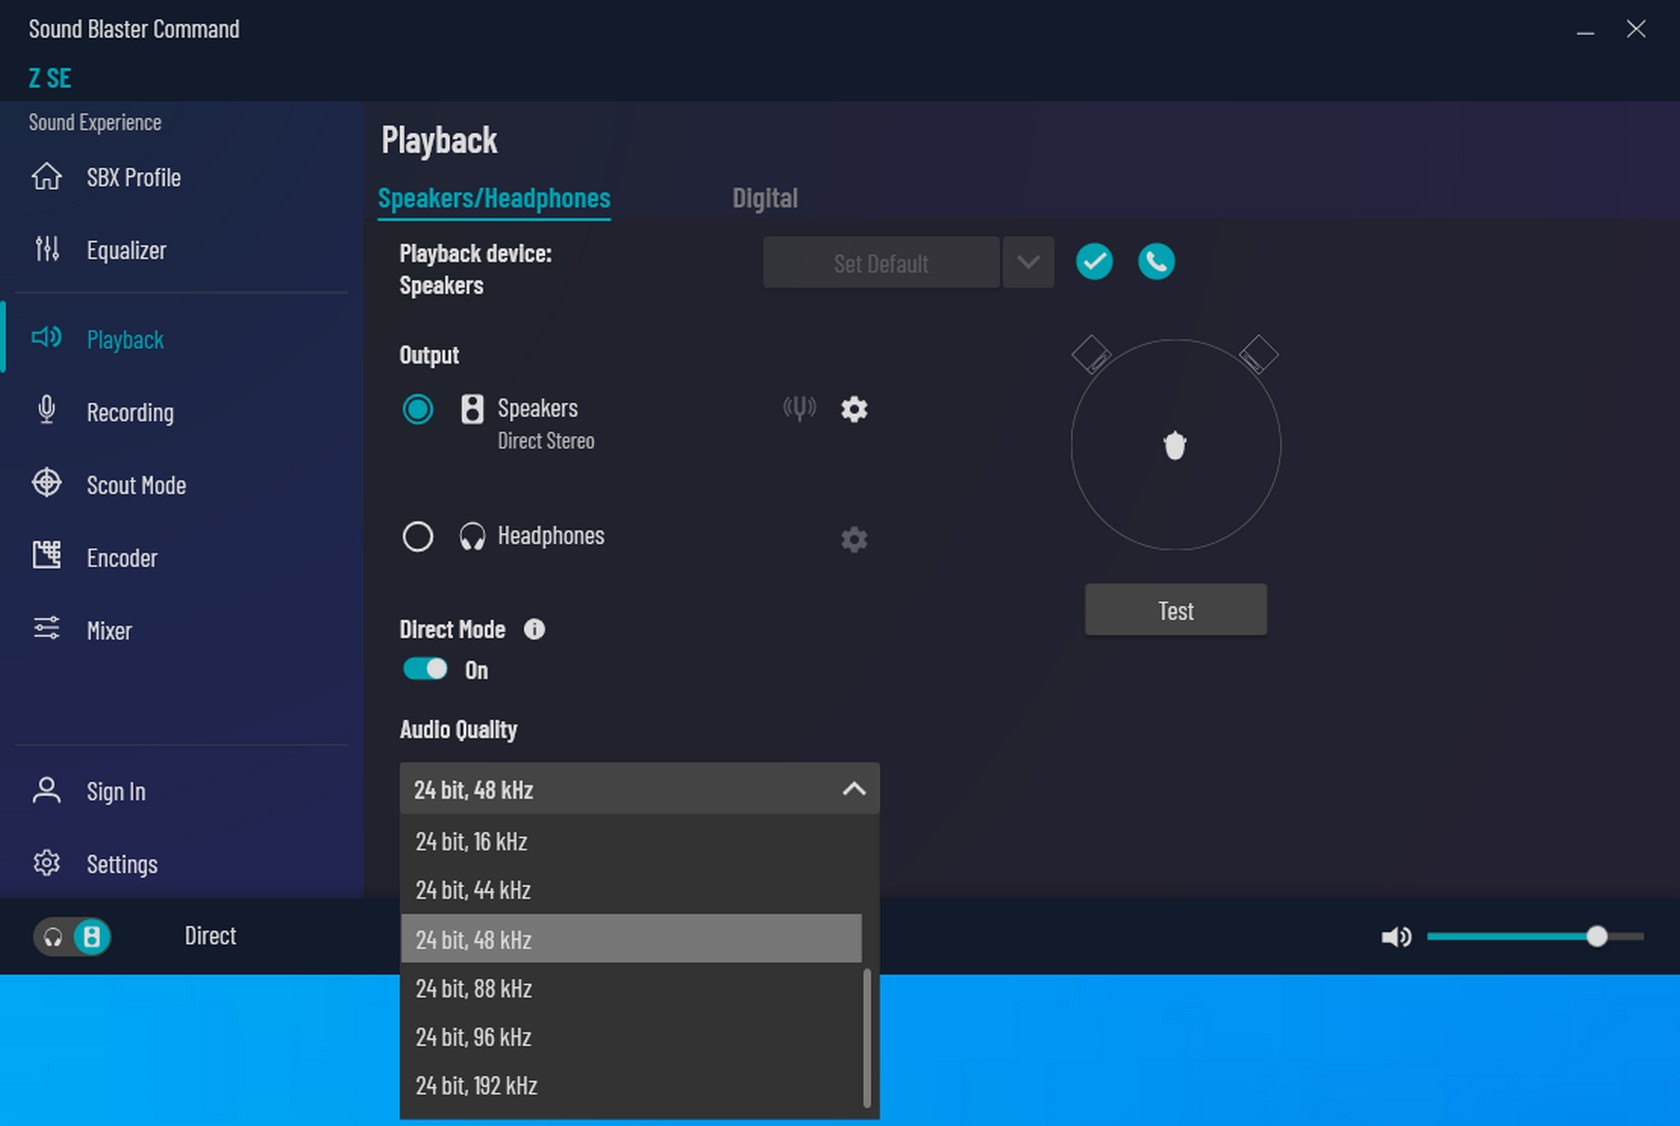Click the Mixer sliders icon
This screenshot has height=1126, width=1680.
tap(47, 628)
